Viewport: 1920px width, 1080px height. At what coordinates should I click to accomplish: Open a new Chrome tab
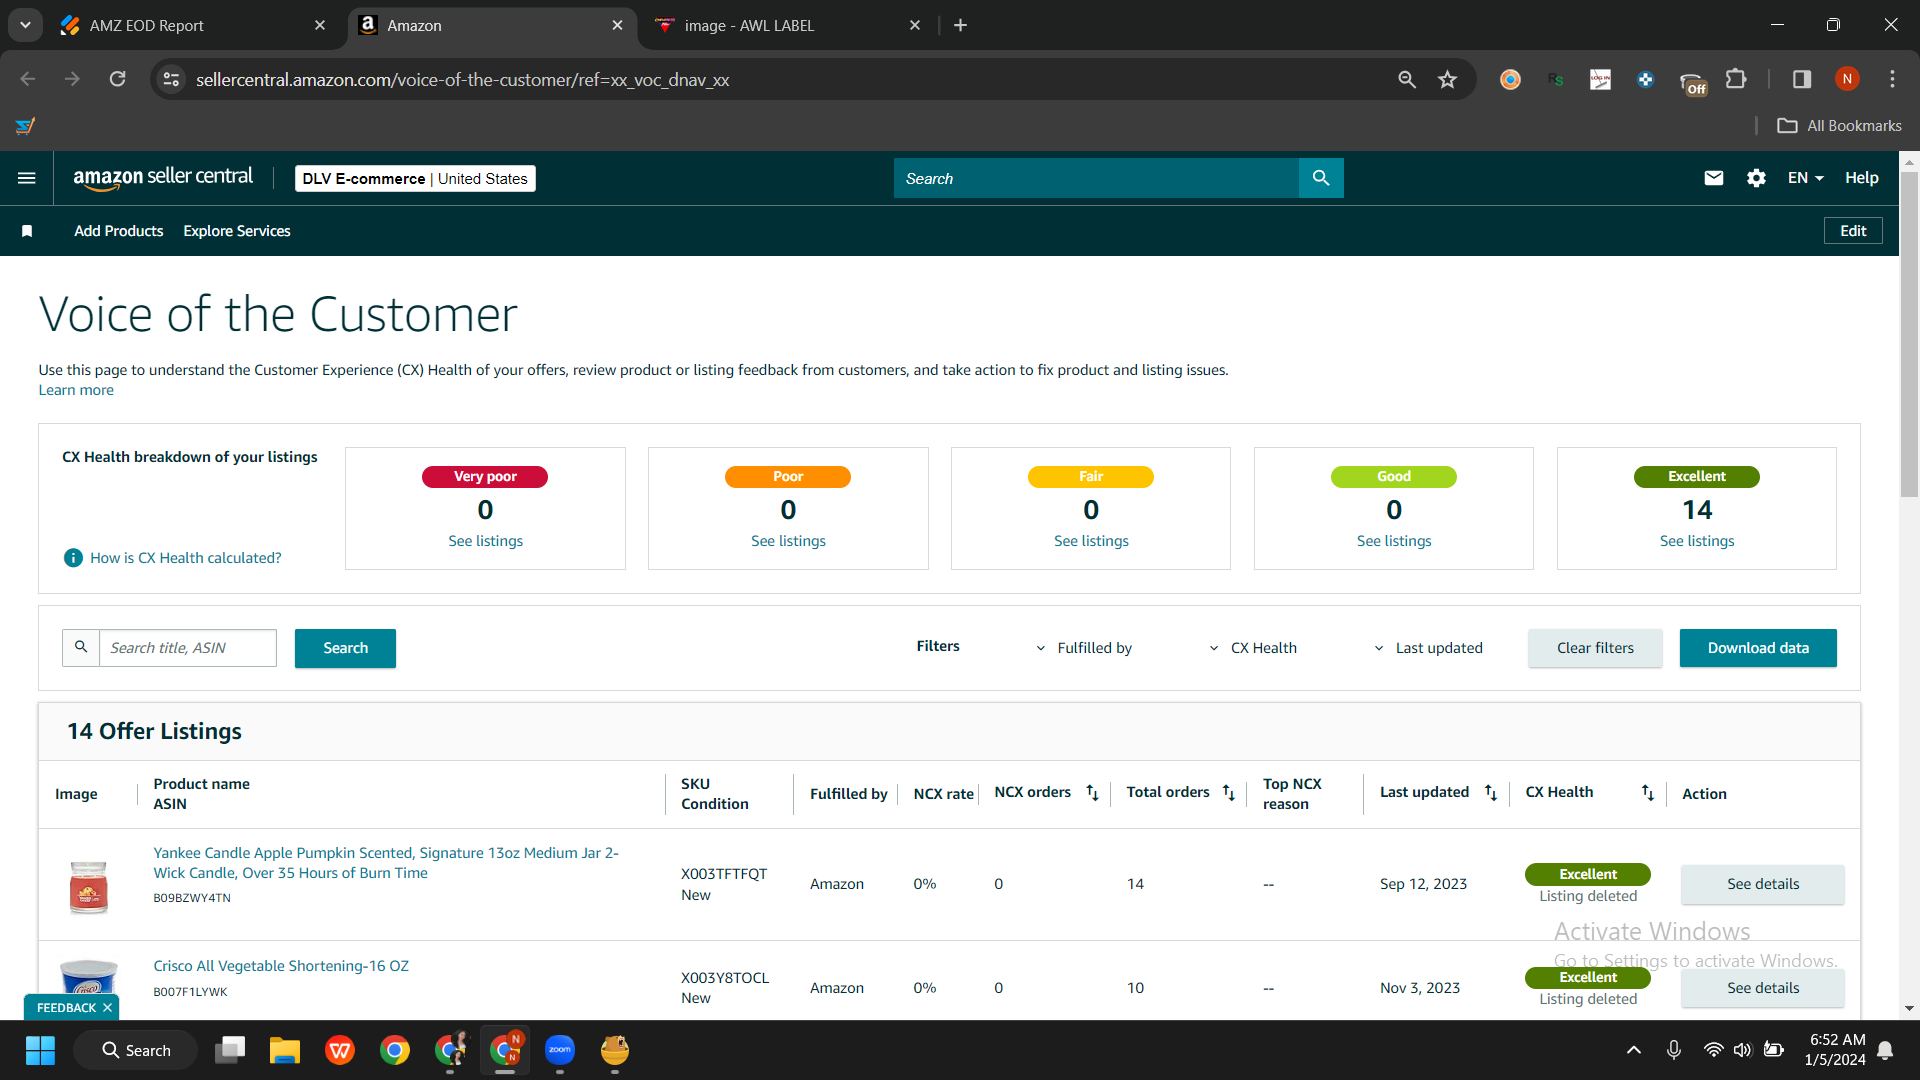point(961,25)
